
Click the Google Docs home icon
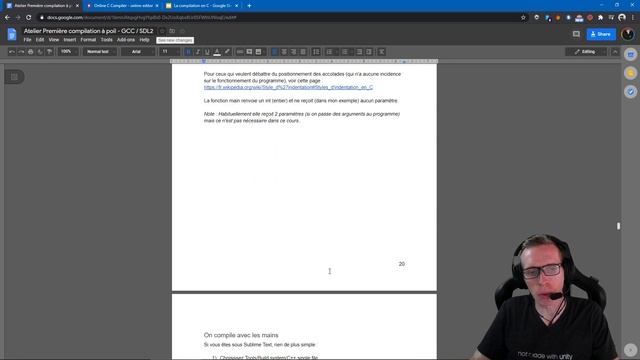coord(12,34)
